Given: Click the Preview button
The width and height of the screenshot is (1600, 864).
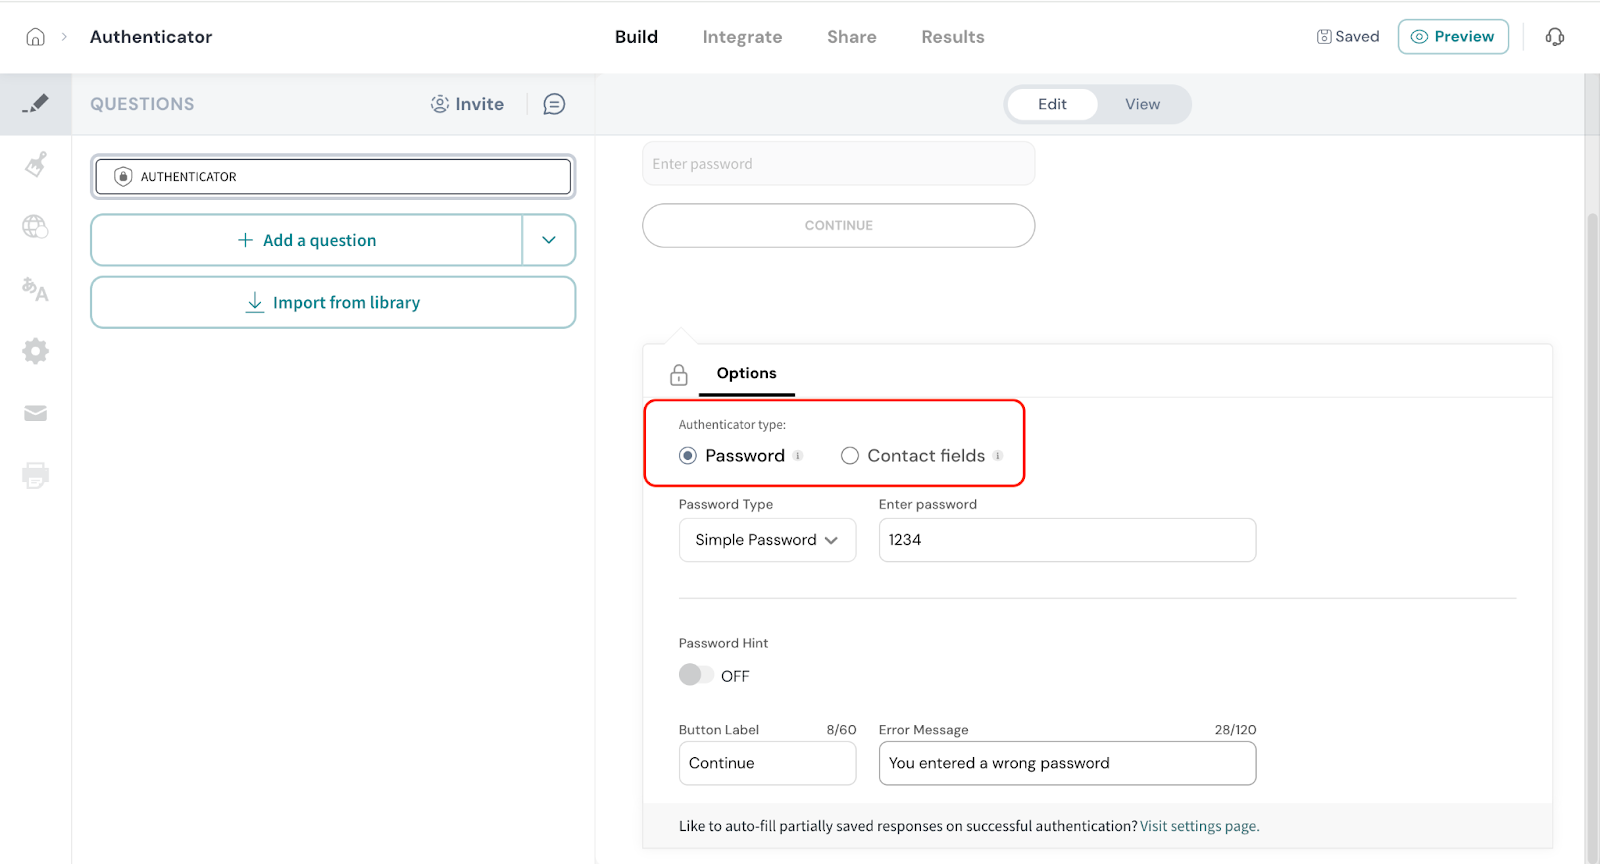Looking at the screenshot, I should coord(1452,37).
